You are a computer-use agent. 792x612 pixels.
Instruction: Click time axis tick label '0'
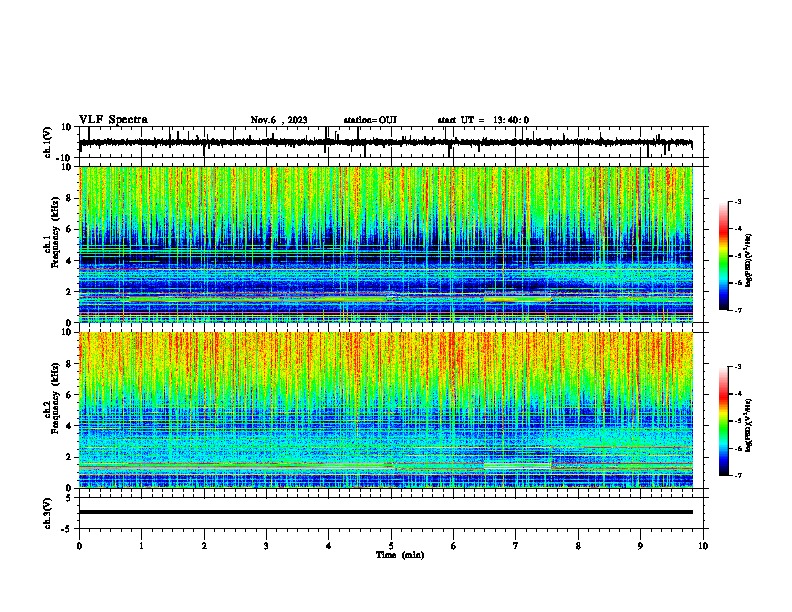pos(79,546)
